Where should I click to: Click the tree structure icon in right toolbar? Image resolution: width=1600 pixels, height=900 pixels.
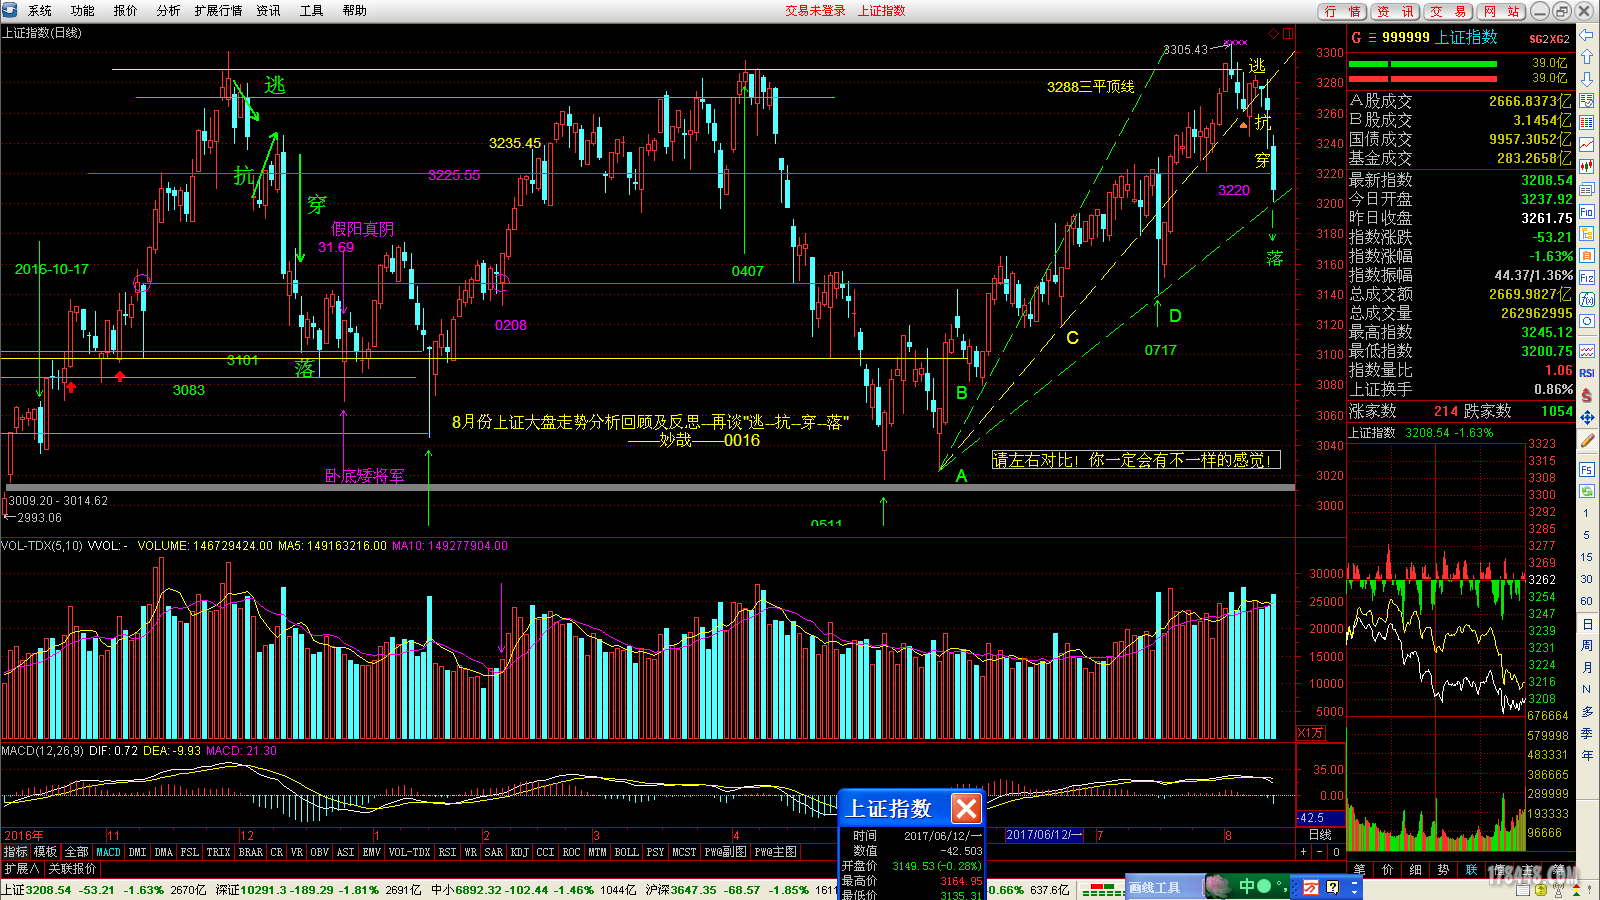coord(1587,233)
